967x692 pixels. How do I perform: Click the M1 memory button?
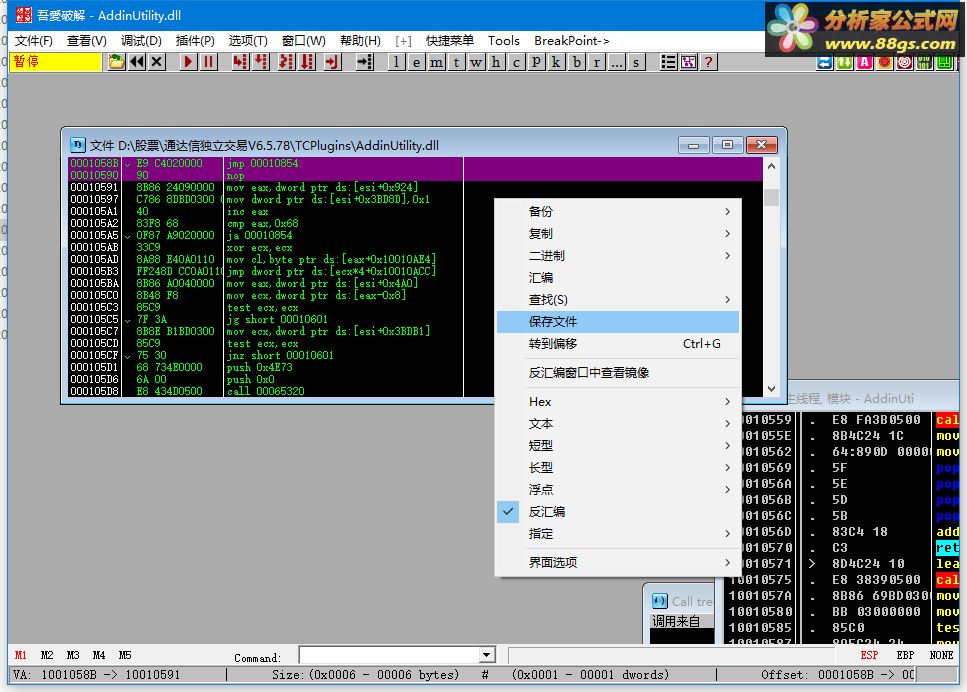[x=21, y=655]
